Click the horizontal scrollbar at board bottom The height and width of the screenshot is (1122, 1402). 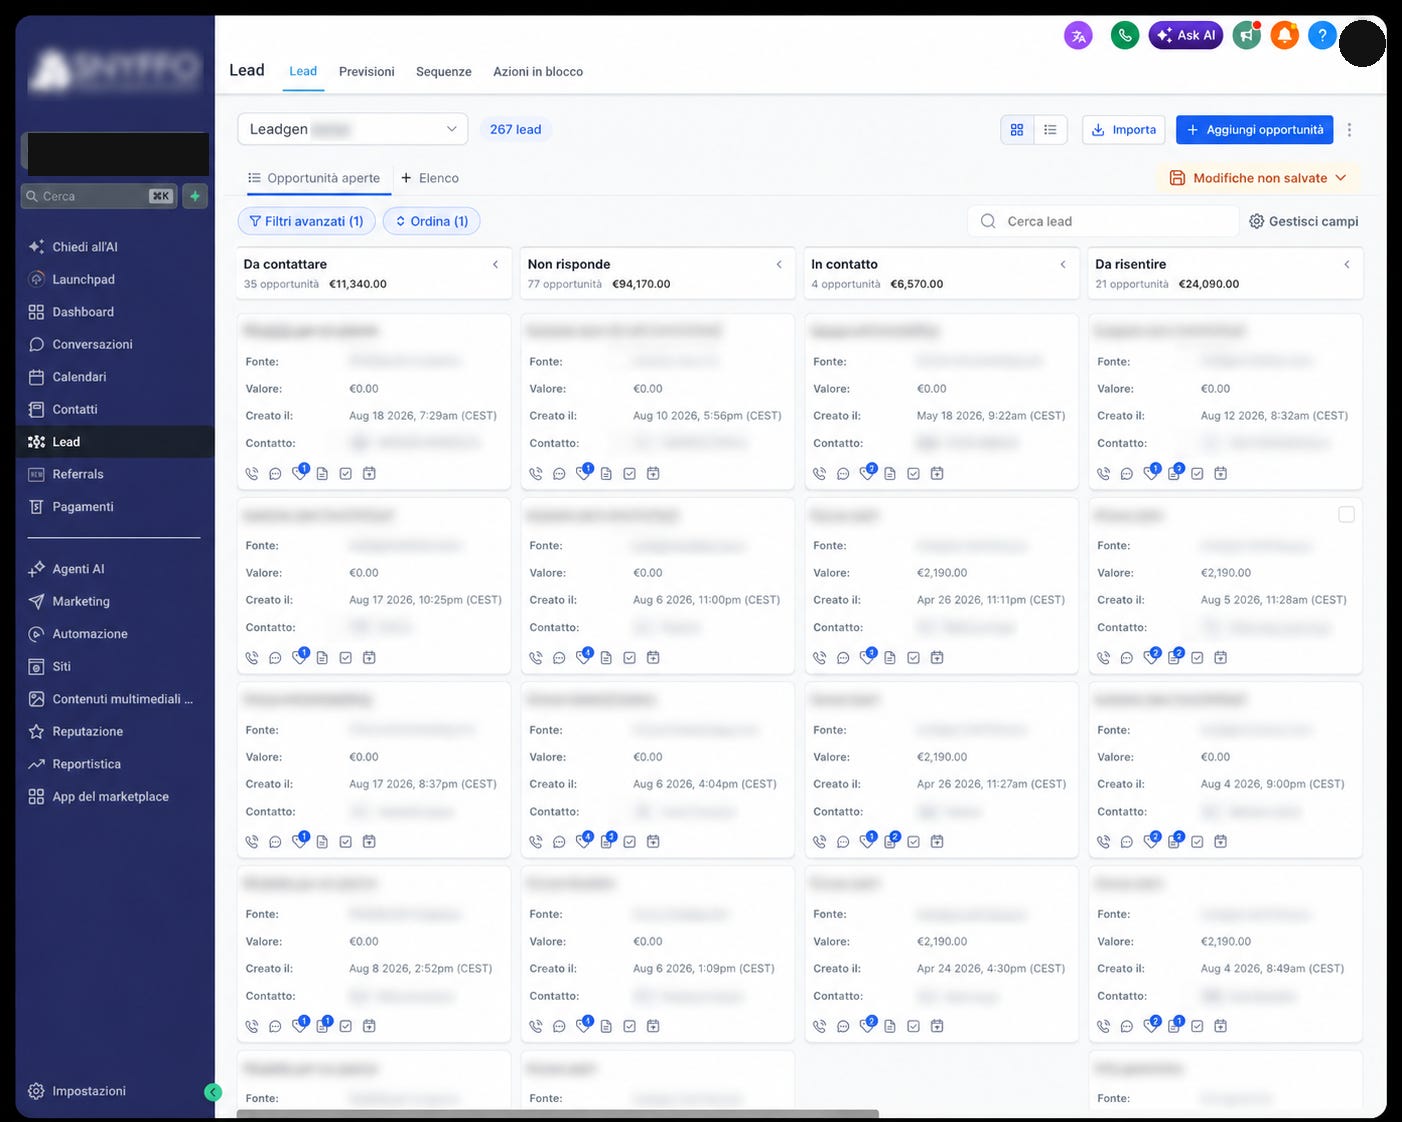coord(558,1113)
